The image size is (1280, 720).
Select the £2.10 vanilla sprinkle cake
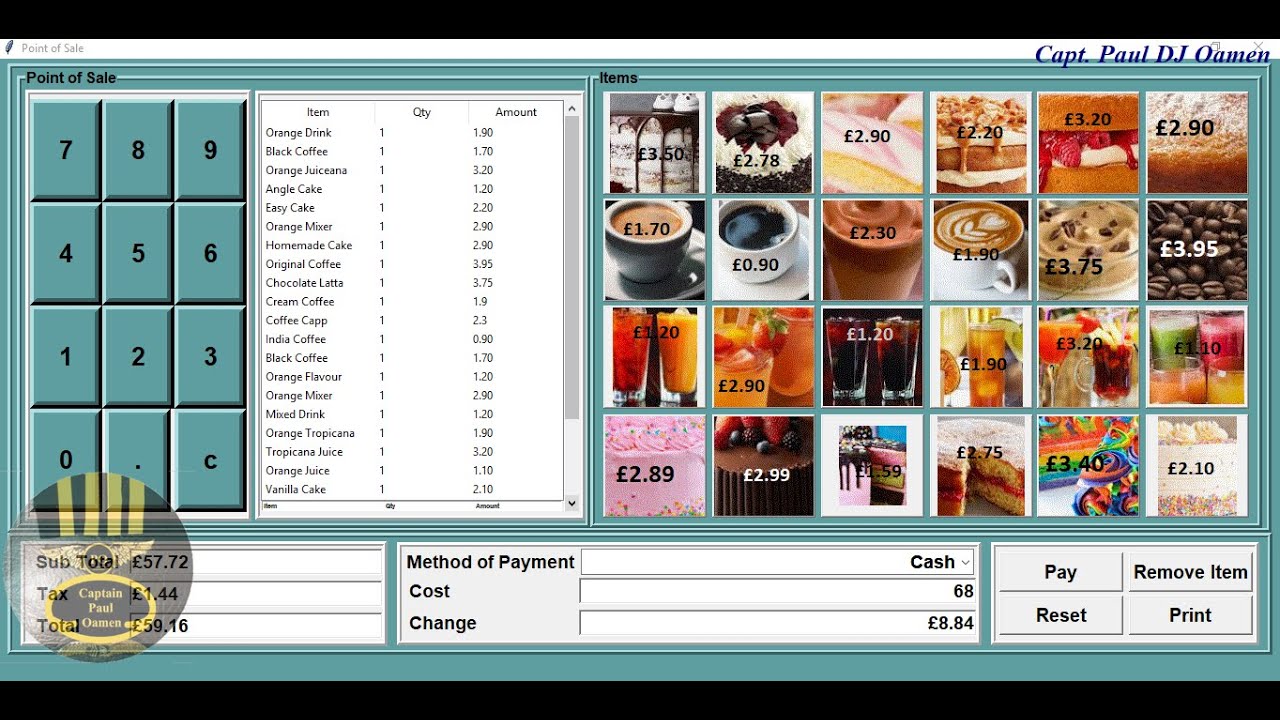[1197, 466]
